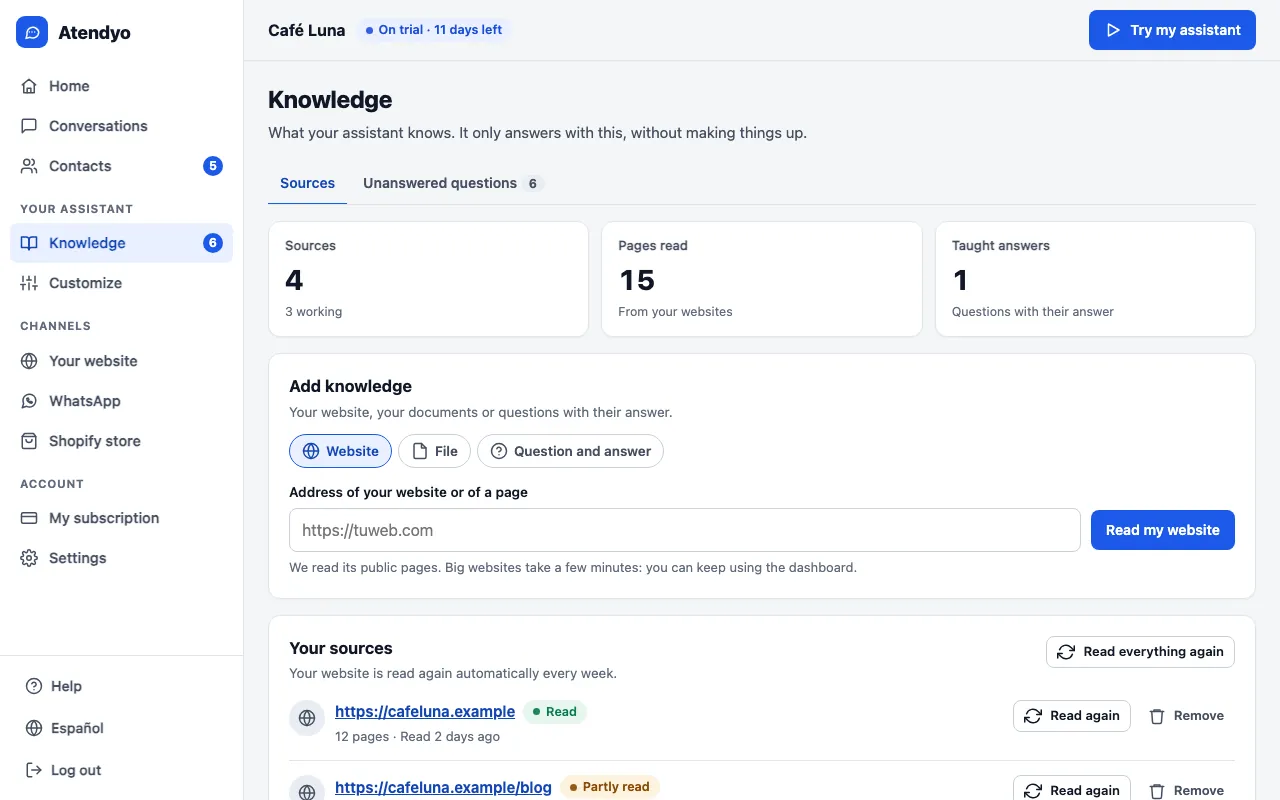
Task: Click Read everything again button
Action: point(1140,652)
